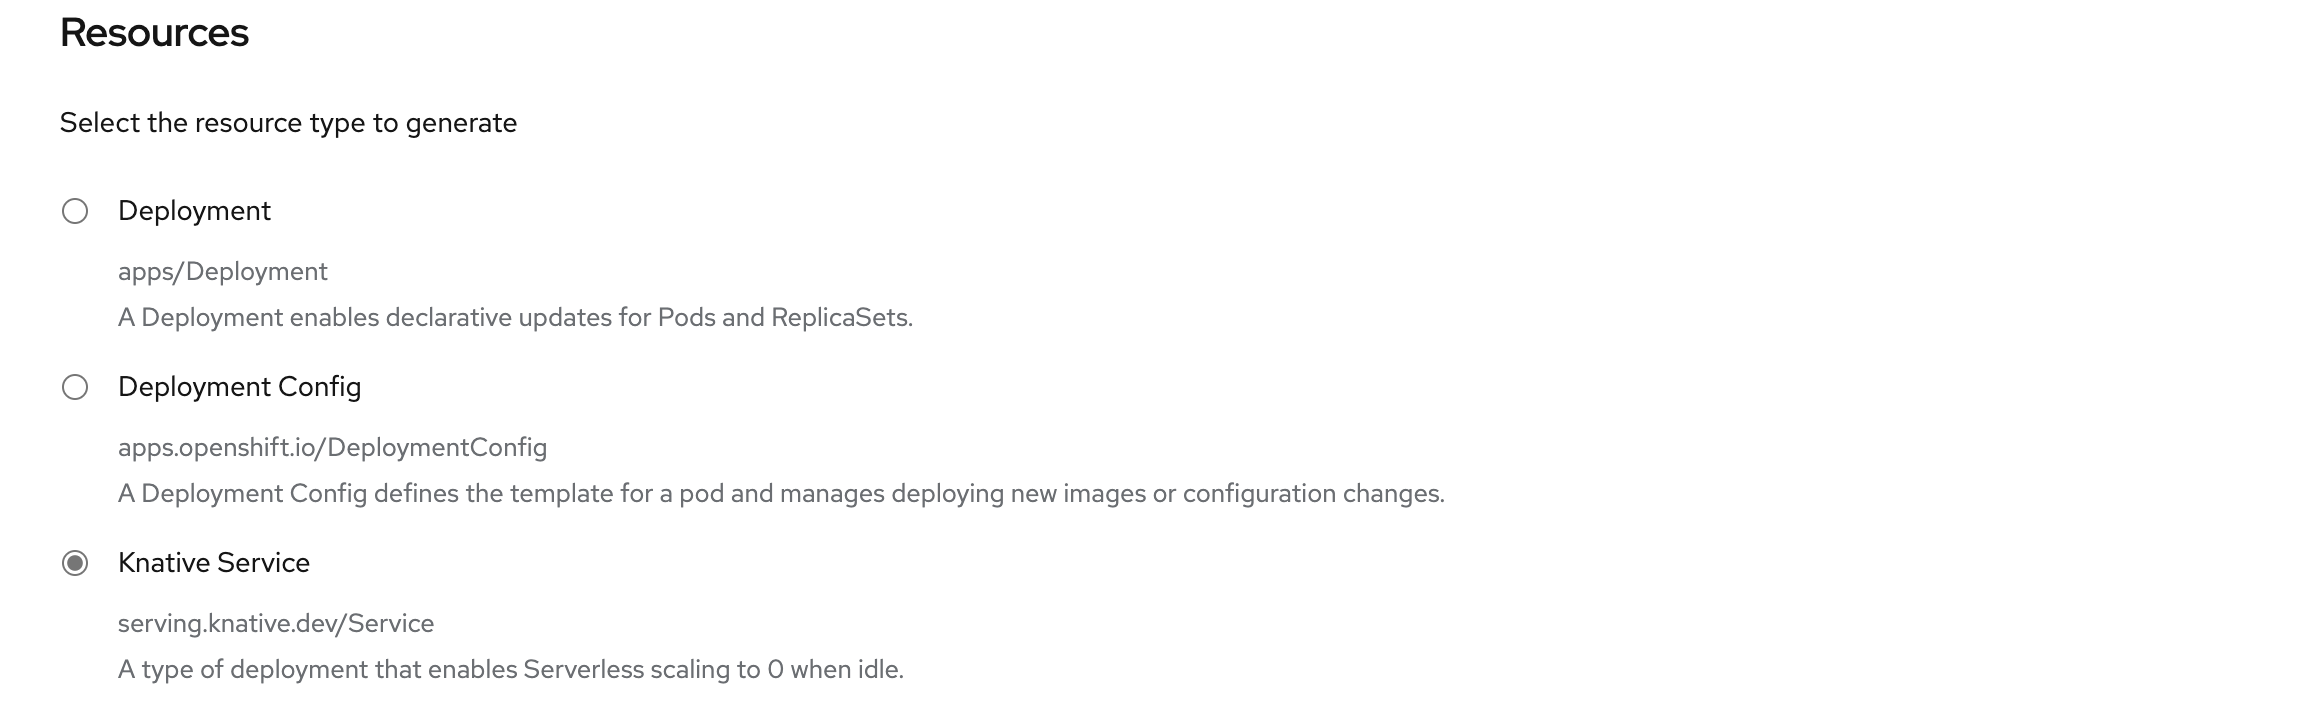
Task: Click the apps.openshift.io/DeploymentConfig identifier text
Action: pyautogui.click(x=332, y=448)
